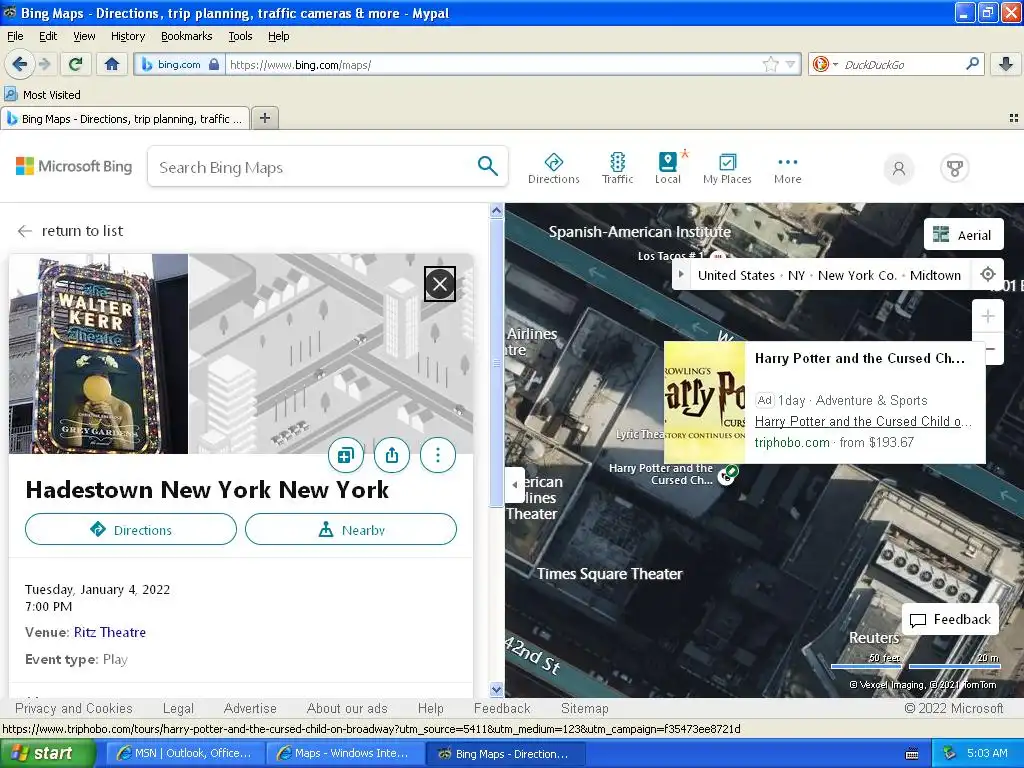This screenshot has height=768, width=1024.
Task: Click the browser Forward arrow button
Action: click(x=44, y=64)
